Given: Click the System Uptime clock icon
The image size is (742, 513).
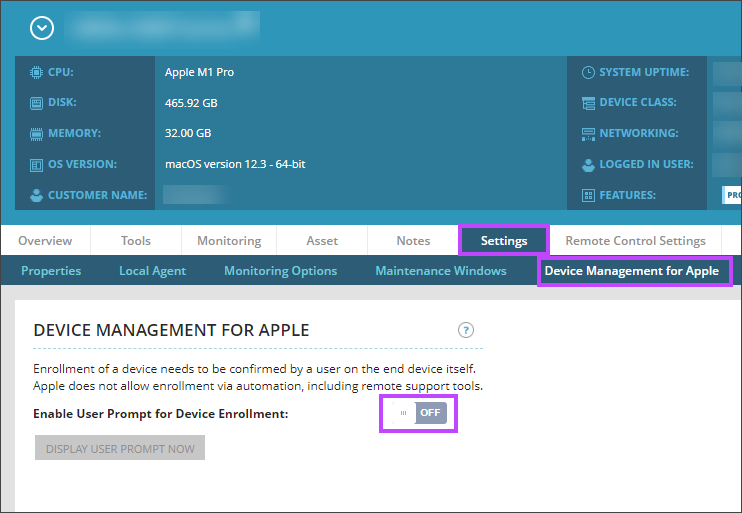Looking at the screenshot, I should [588, 72].
